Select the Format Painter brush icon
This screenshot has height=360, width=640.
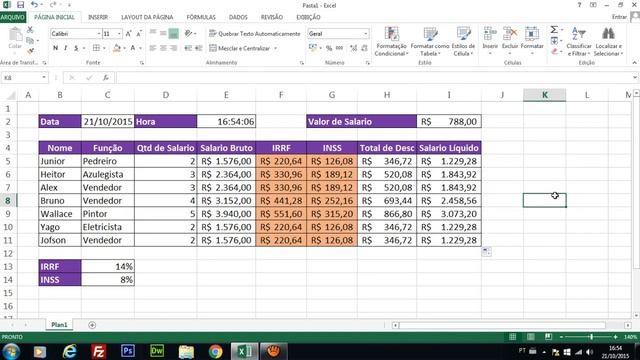click(30, 51)
